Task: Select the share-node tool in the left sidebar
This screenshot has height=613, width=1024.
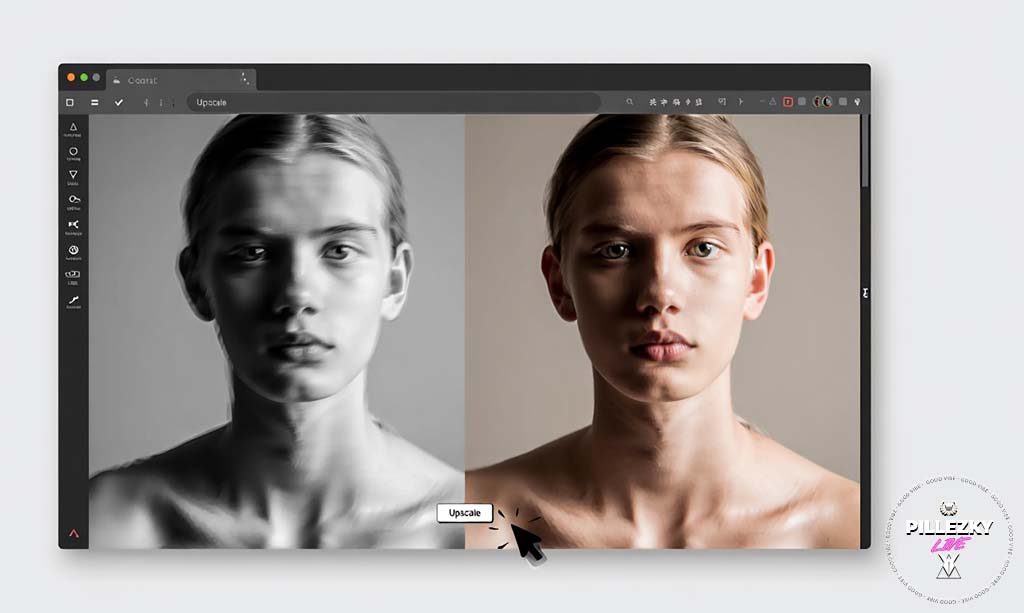Action: tap(73, 224)
